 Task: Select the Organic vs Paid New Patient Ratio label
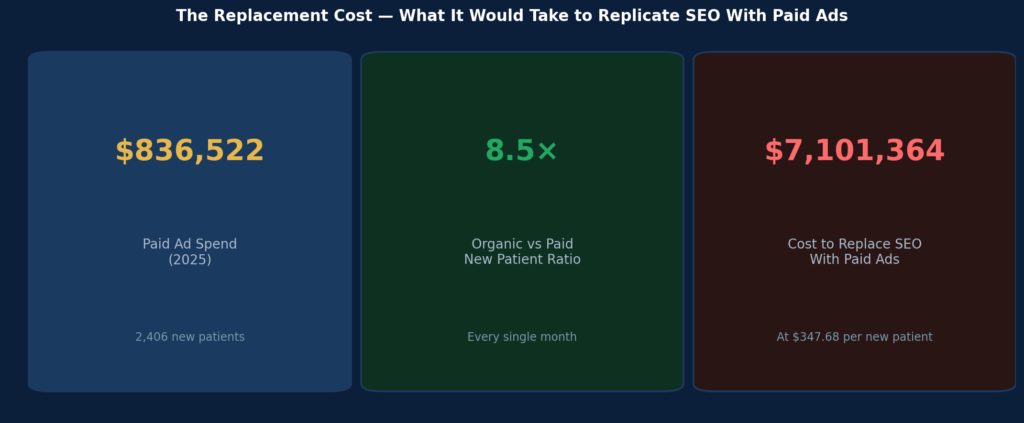point(522,252)
